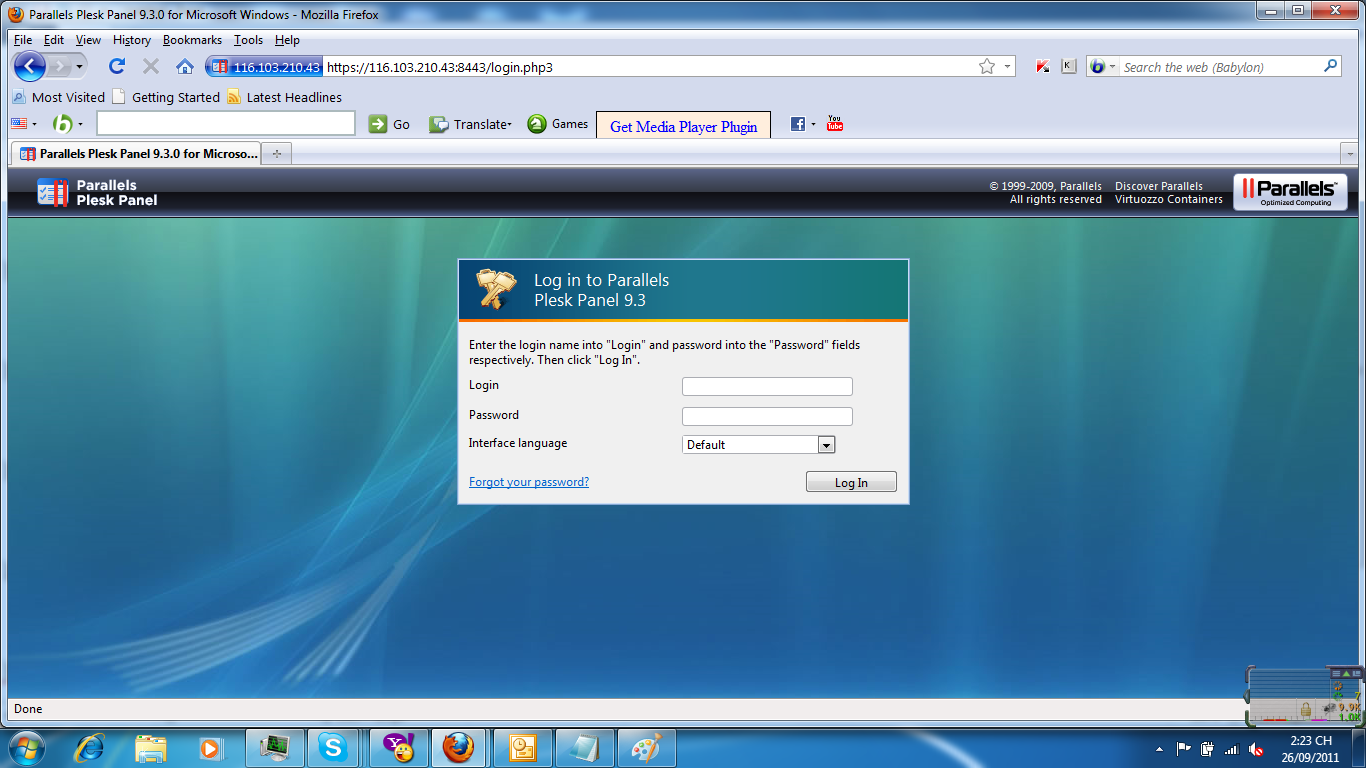The height and width of the screenshot is (768, 1366).
Task: Open the Windows Start button
Action: (x=26, y=747)
